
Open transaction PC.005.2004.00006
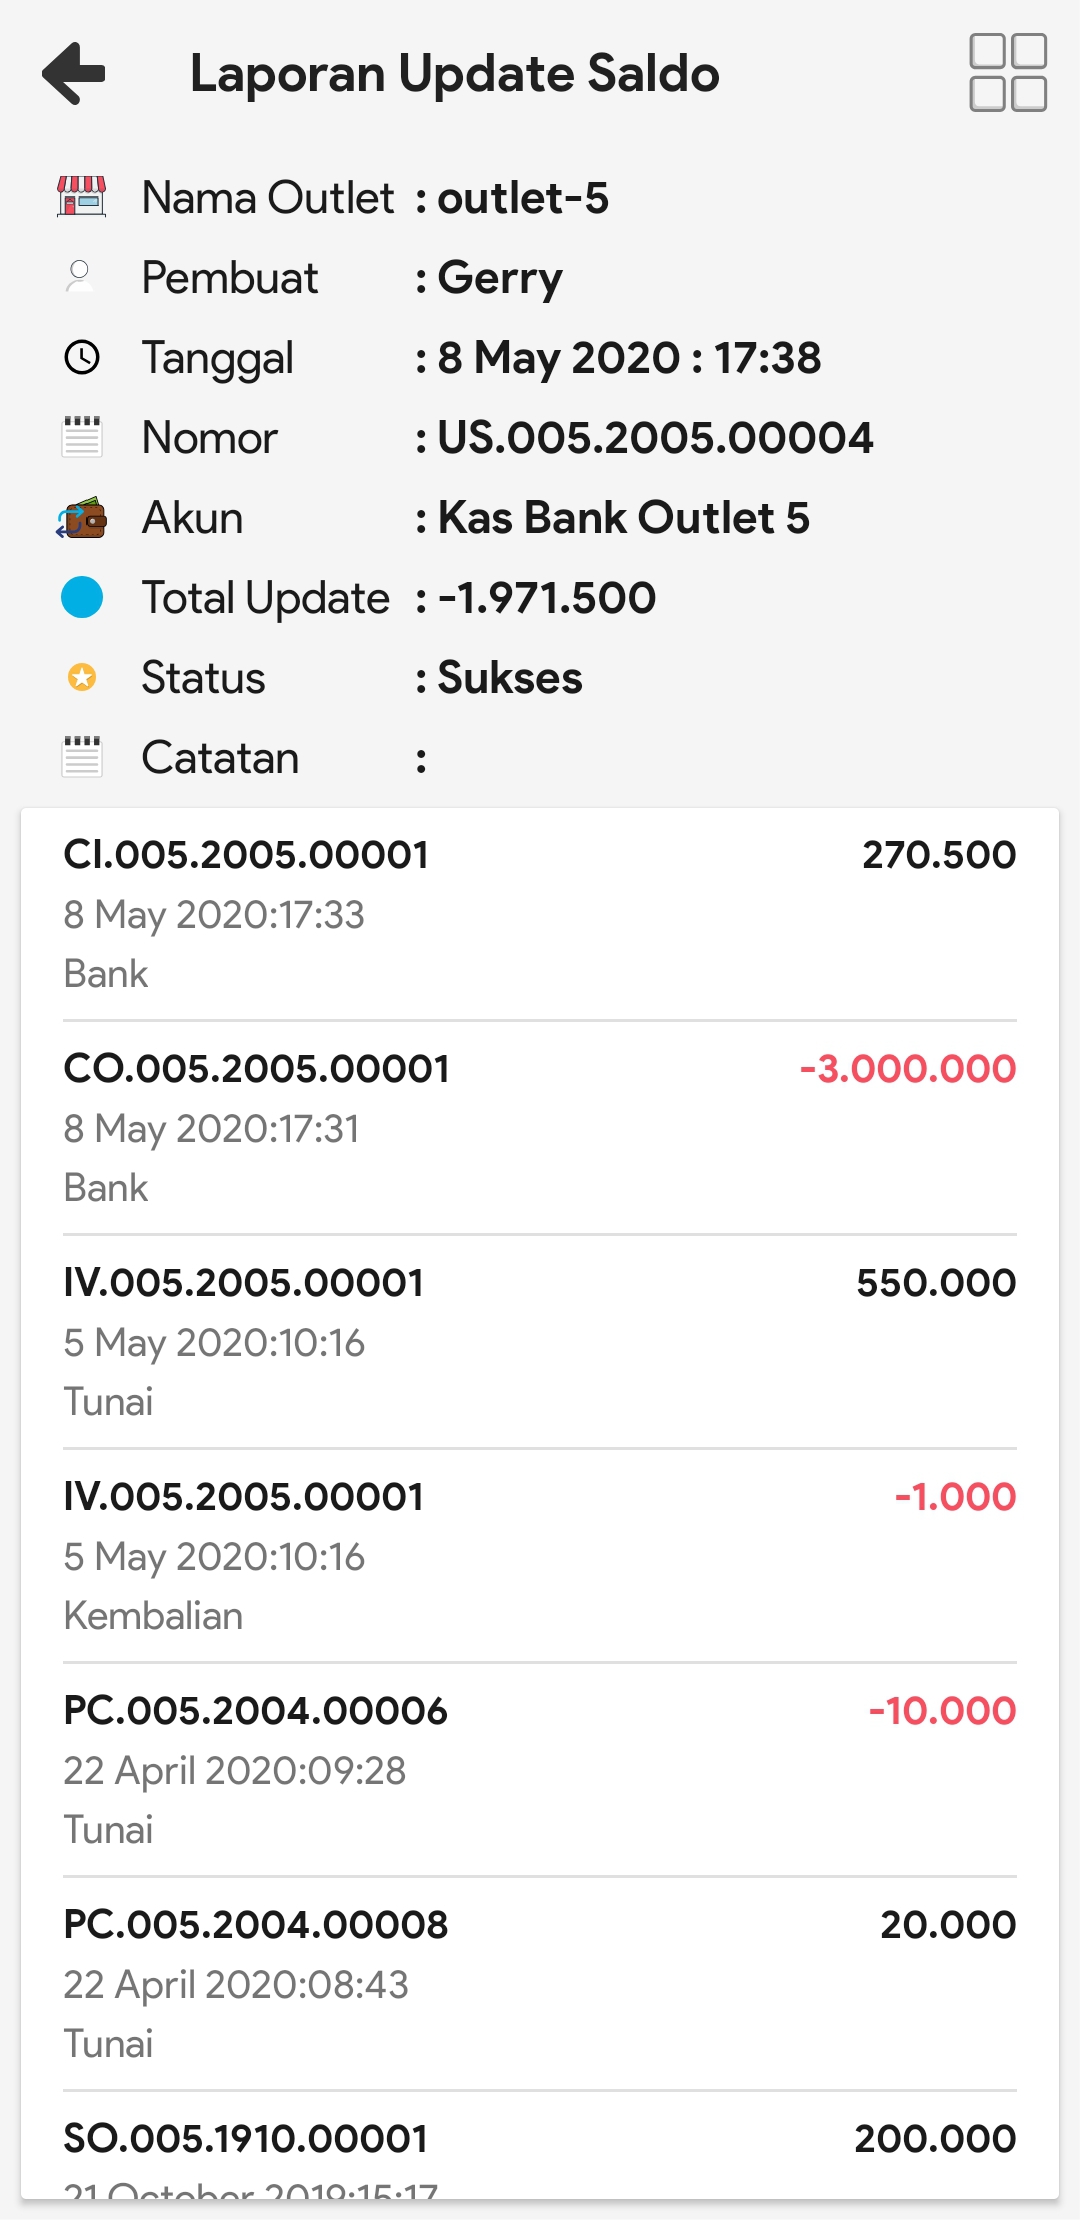[540, 1769]
